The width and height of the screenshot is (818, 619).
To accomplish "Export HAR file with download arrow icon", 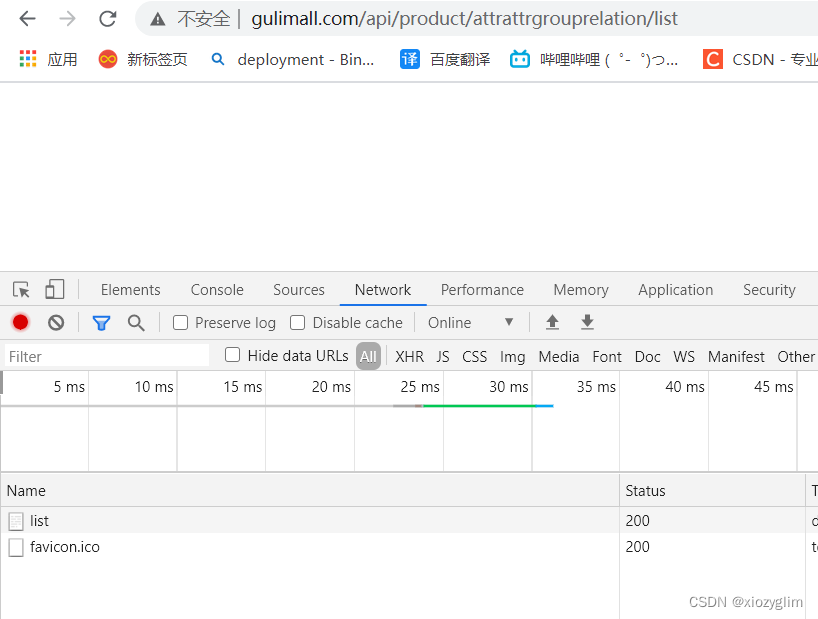I will [587, 322].
